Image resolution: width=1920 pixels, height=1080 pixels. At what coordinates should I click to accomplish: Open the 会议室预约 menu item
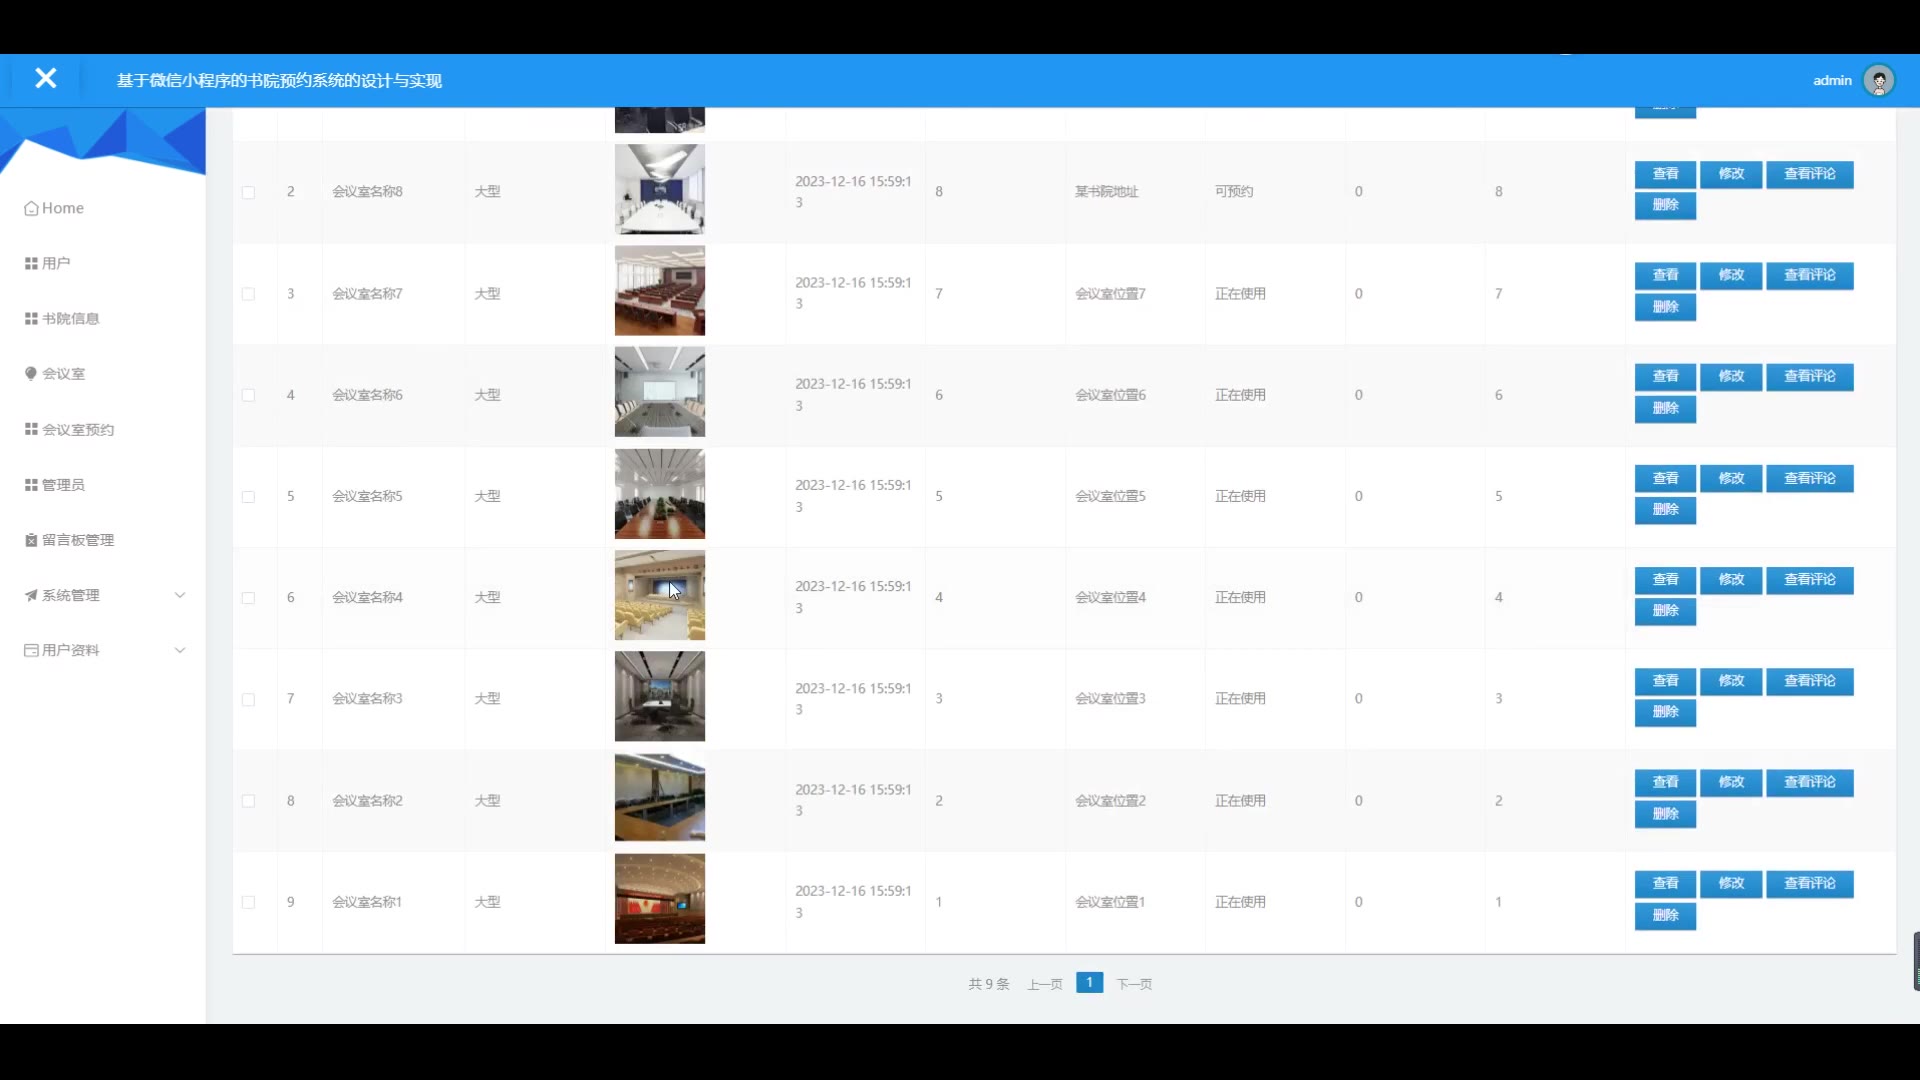click(x=78, y=429)
